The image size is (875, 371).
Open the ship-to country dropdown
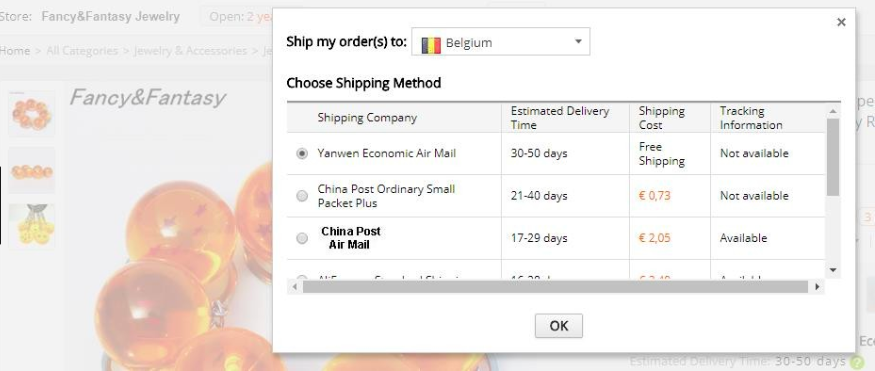click(501, 42)
